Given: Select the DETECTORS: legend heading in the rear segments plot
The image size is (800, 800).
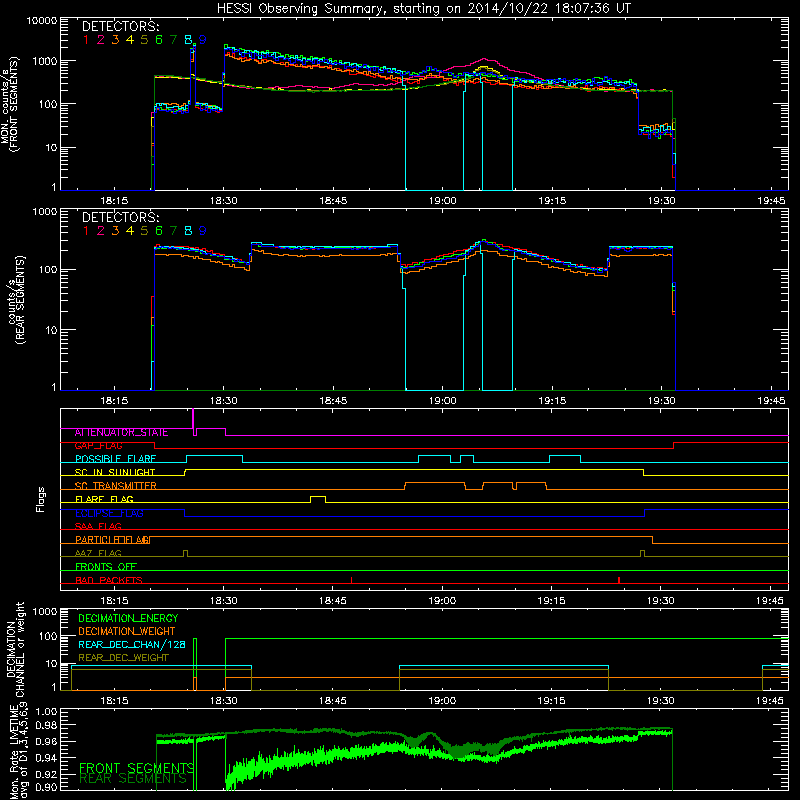Looking at the screenshot, I should pyautogui.click(x=120, y=218).
